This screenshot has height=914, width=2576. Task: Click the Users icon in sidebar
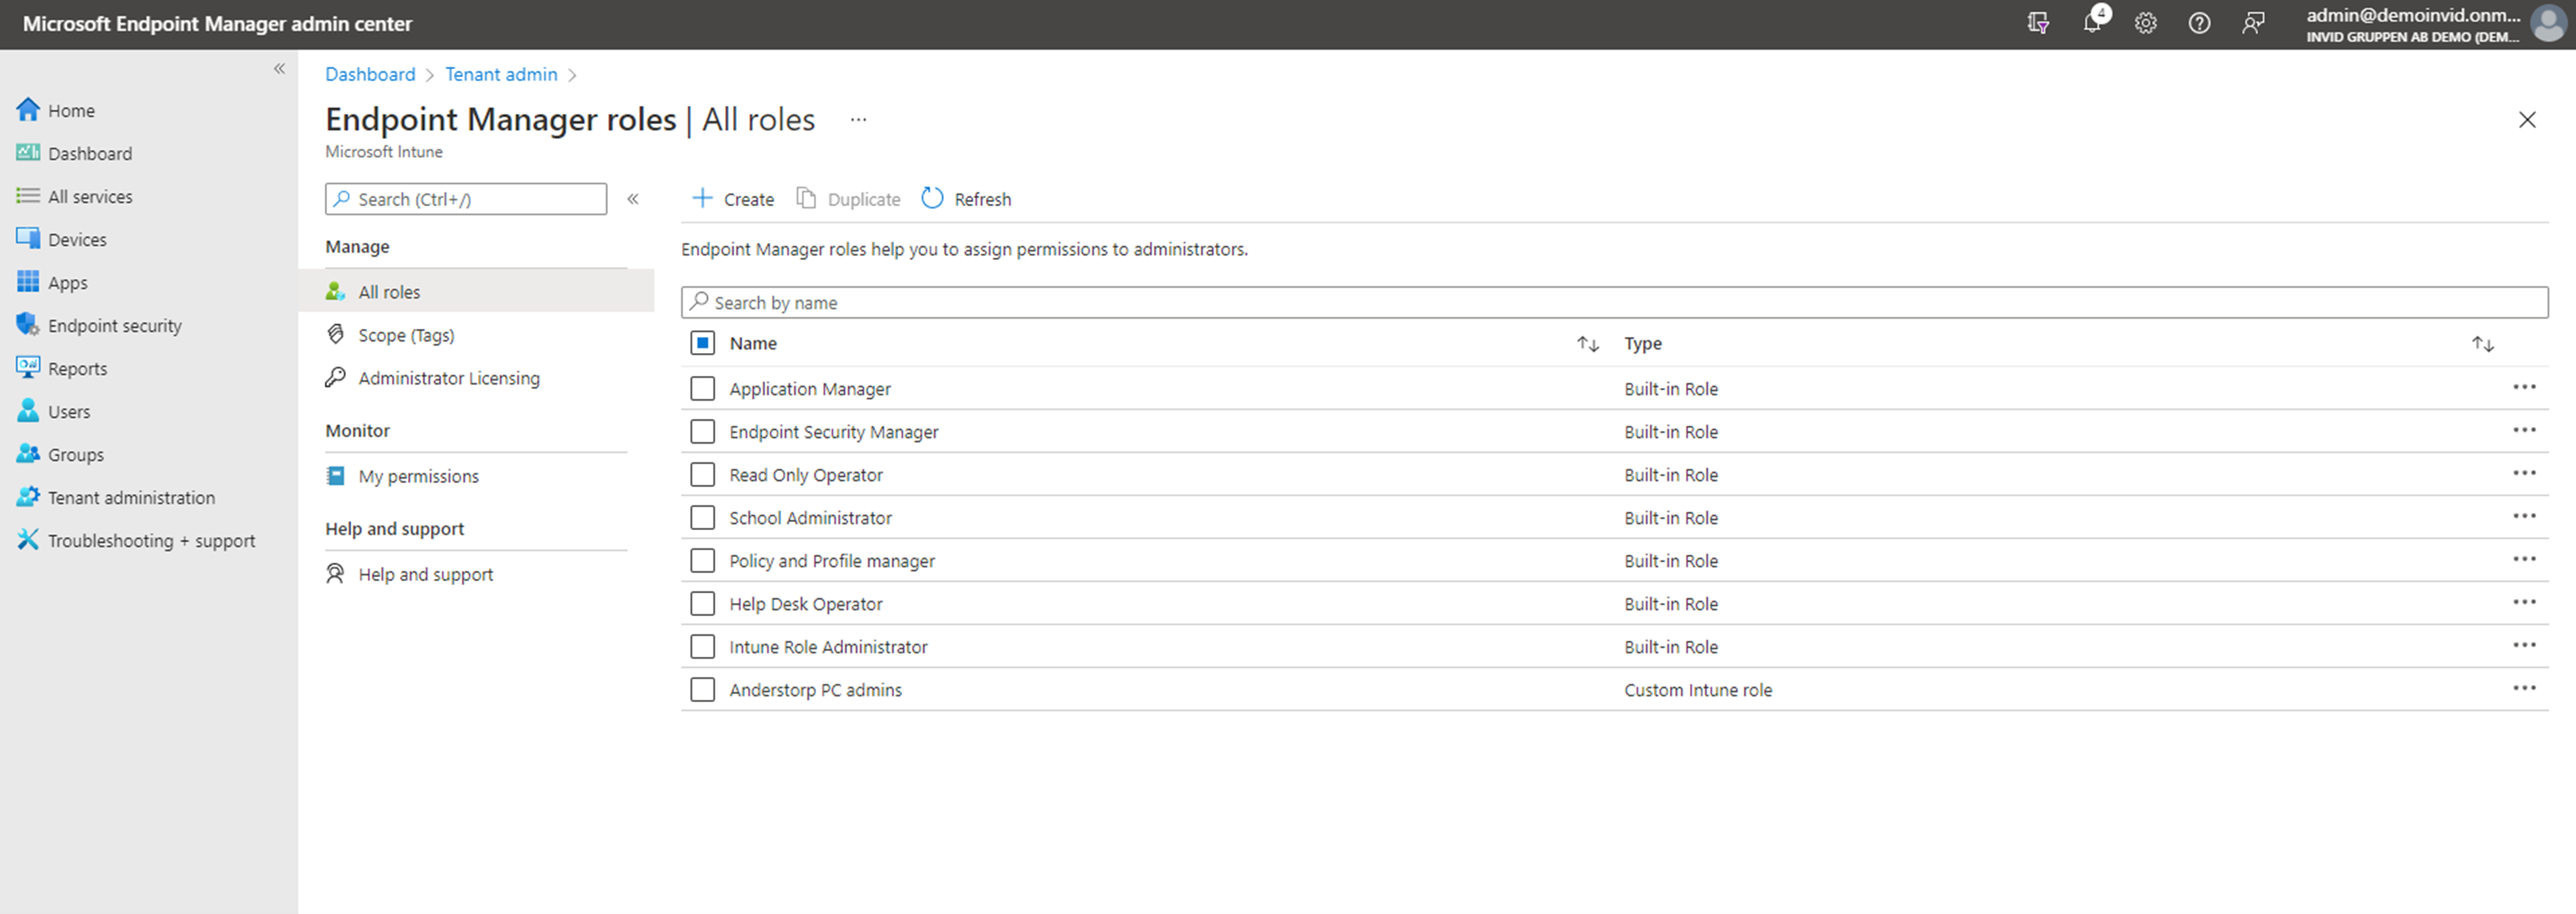tap(28, 411)
